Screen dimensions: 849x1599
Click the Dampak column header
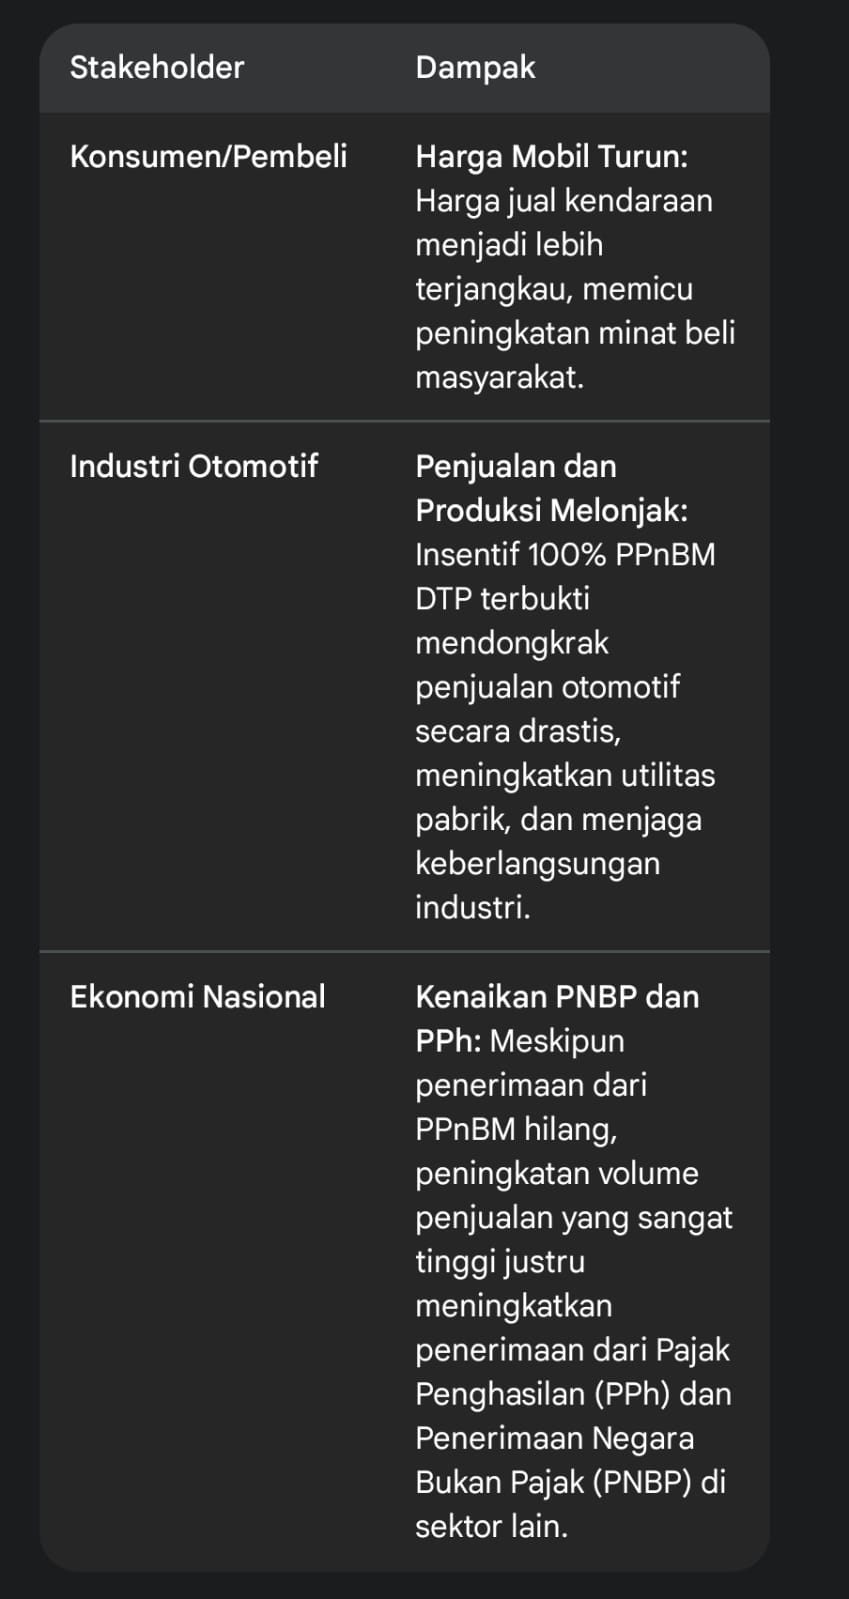pos(475,67)
